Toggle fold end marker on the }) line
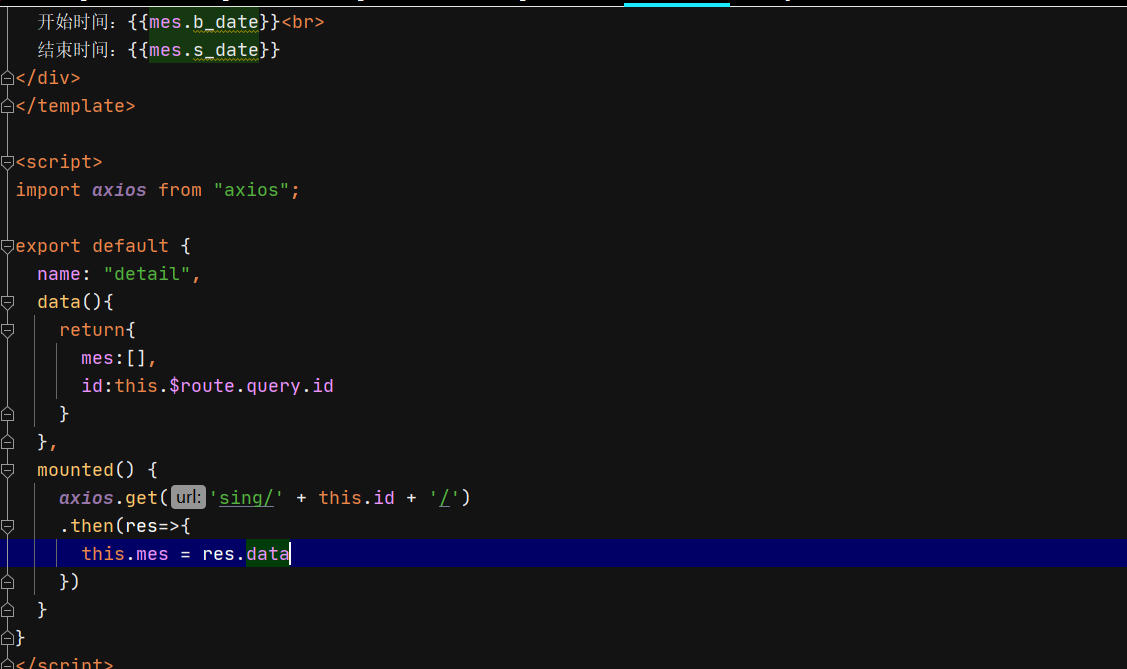 (x=7, y=582)
